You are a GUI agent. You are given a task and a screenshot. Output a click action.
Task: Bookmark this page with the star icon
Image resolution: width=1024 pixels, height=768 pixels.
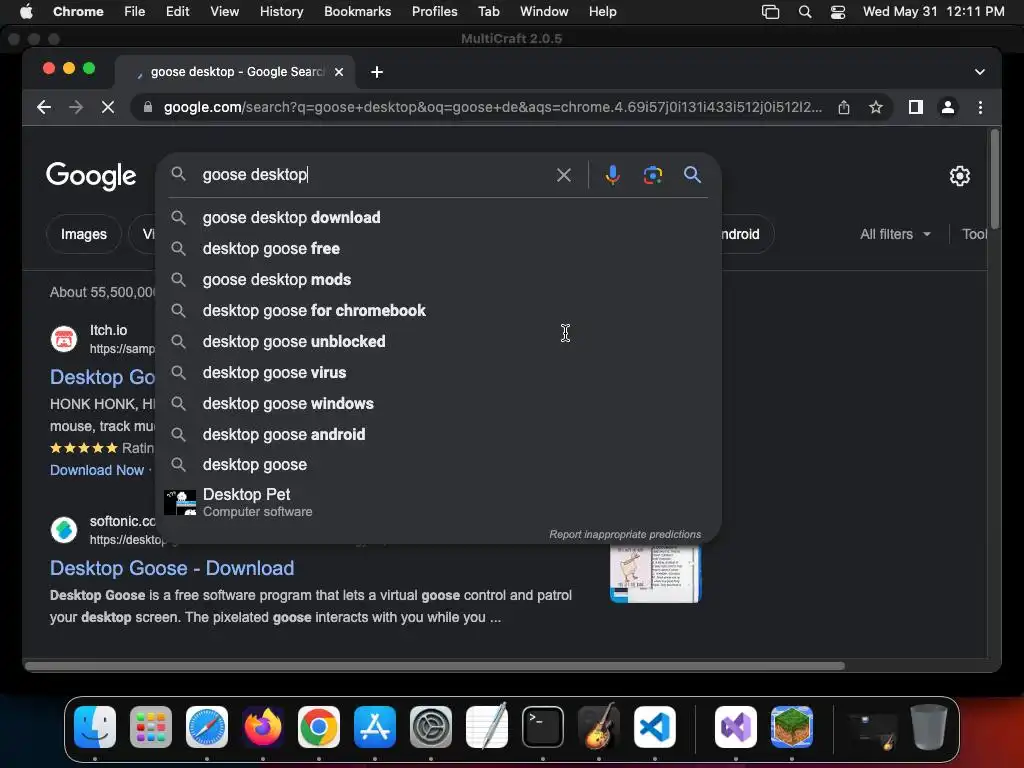pyautogui.click(x=876, y=107)
